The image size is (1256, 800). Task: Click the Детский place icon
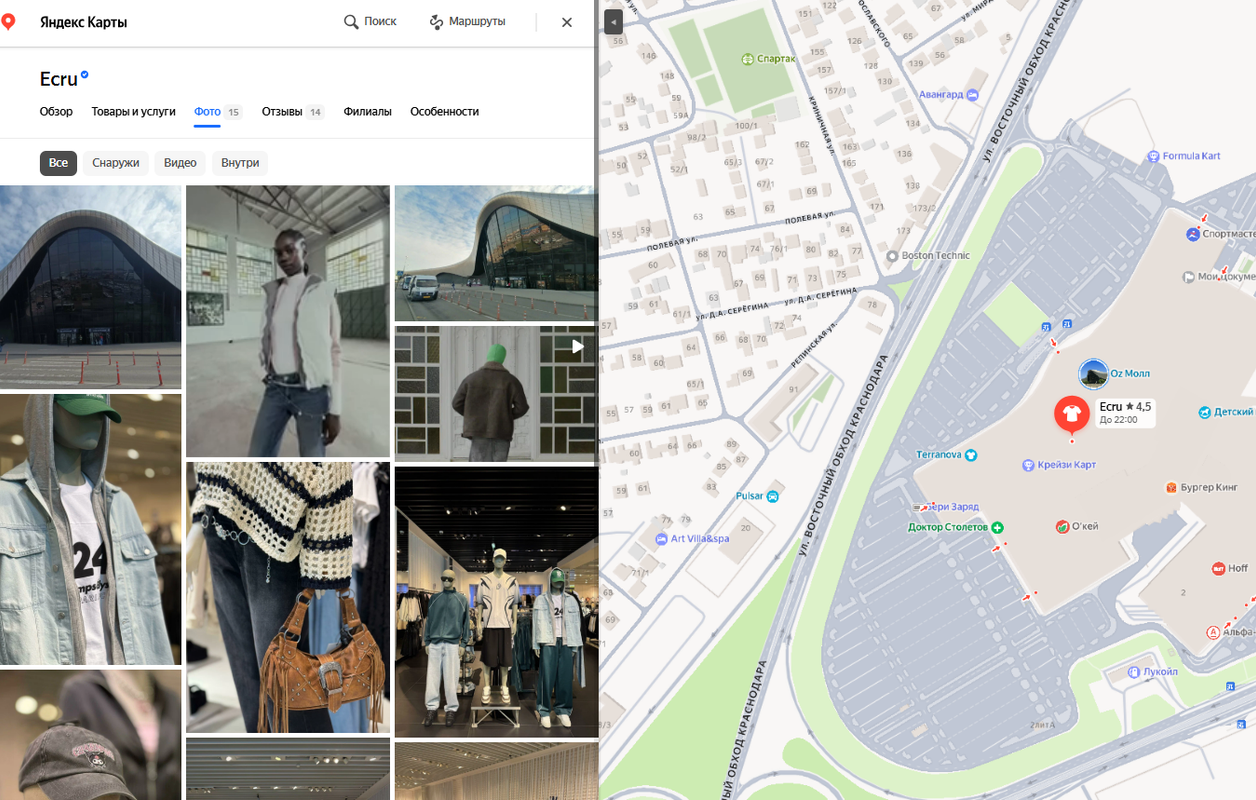point(1205,412)
